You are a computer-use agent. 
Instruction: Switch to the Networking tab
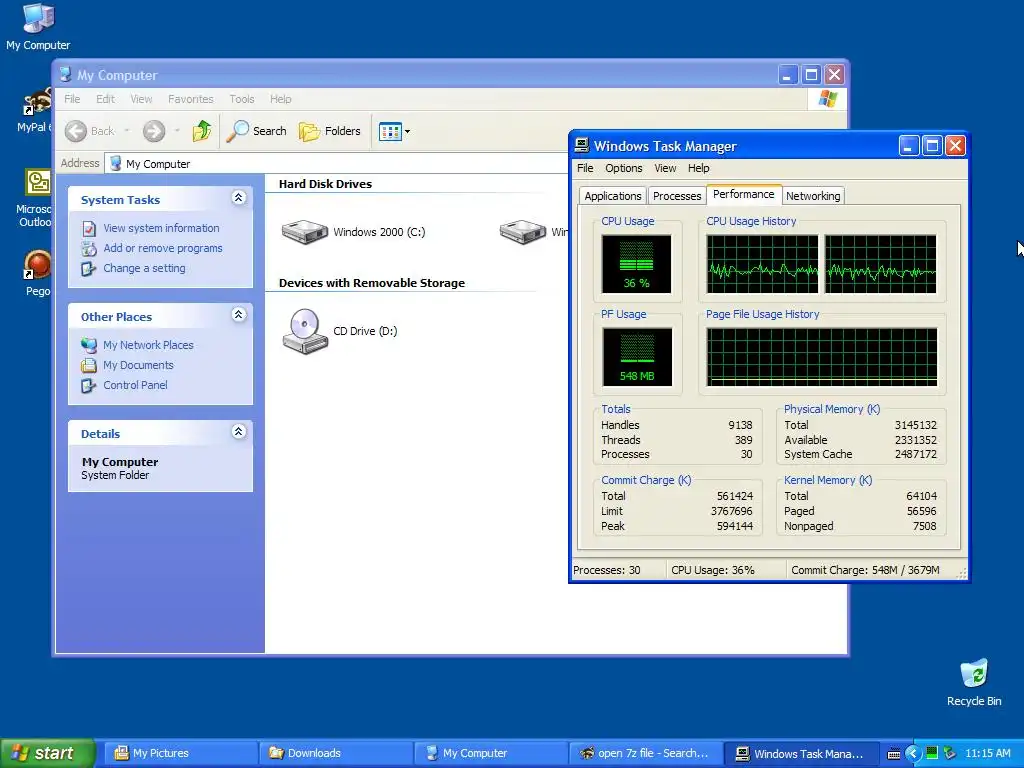pyautogui.click(x=813, y=196)
